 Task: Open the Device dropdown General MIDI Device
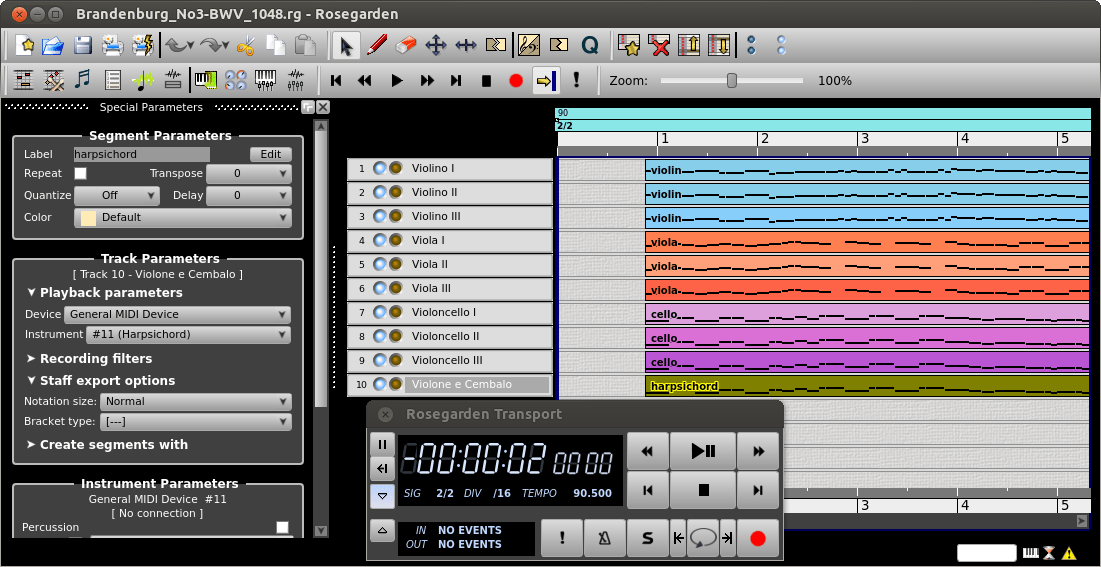click(x=177, y=314)
